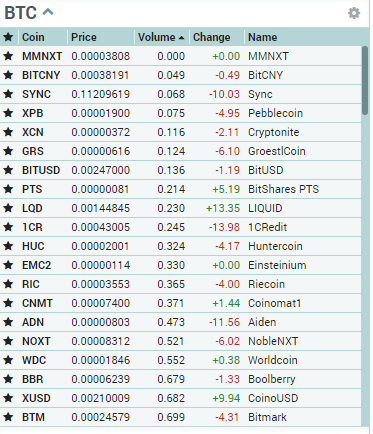Select the BitShares PTS name

[x=283, y=189]
